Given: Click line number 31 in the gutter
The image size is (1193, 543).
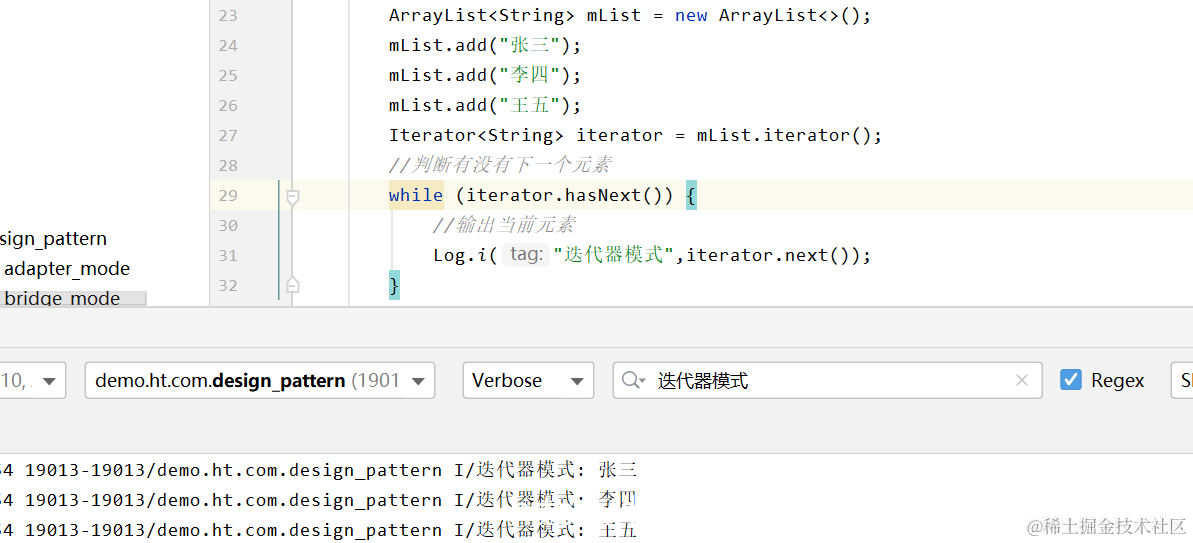Looking at the screenshot, I should click(x=227, y=255).
